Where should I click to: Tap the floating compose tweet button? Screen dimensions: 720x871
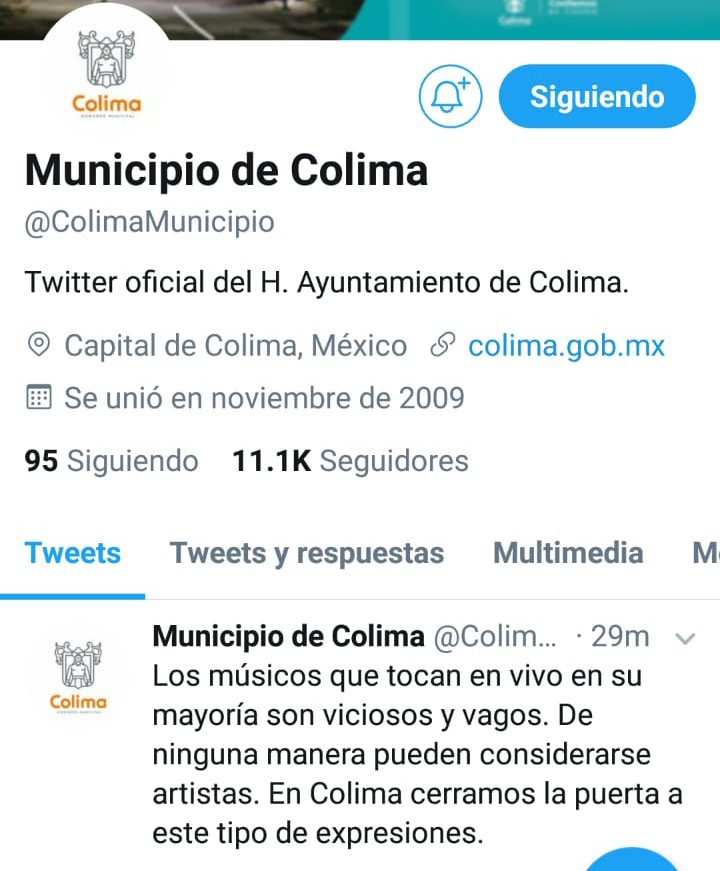(x=631, y=859)
